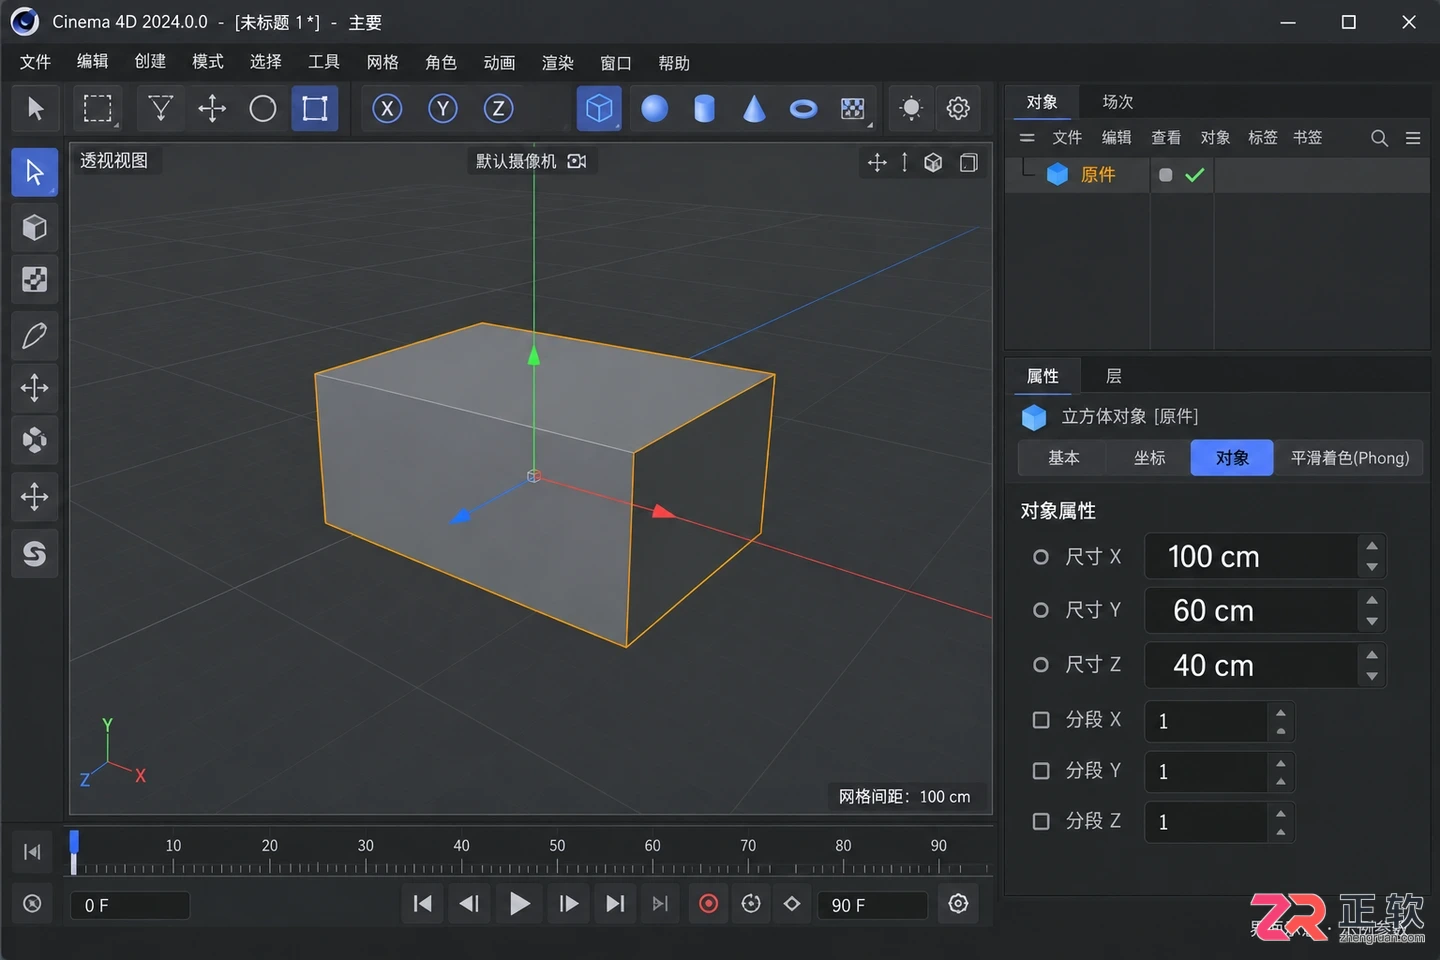This screenshot has height=960, width=1440.
Task: Increase 分段 X stepper value
Action: (x=1281, y=712)
